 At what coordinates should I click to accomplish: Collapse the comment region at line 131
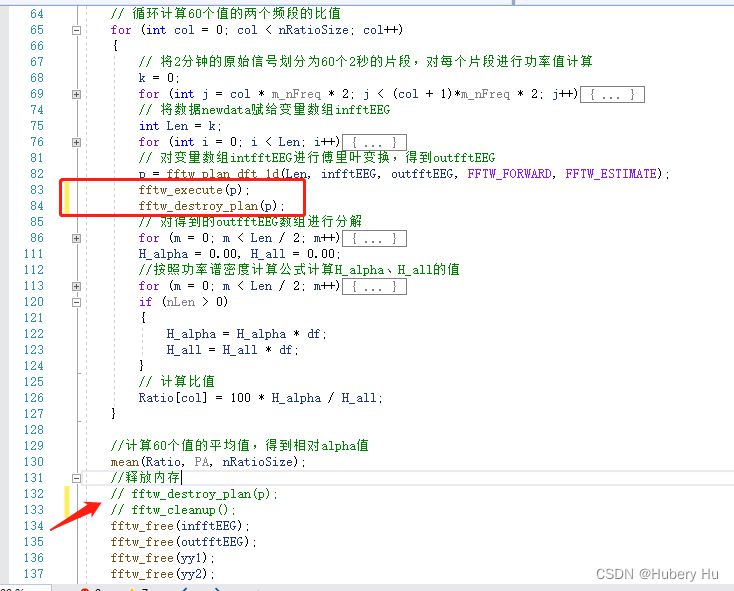click(x=76, y=478)
